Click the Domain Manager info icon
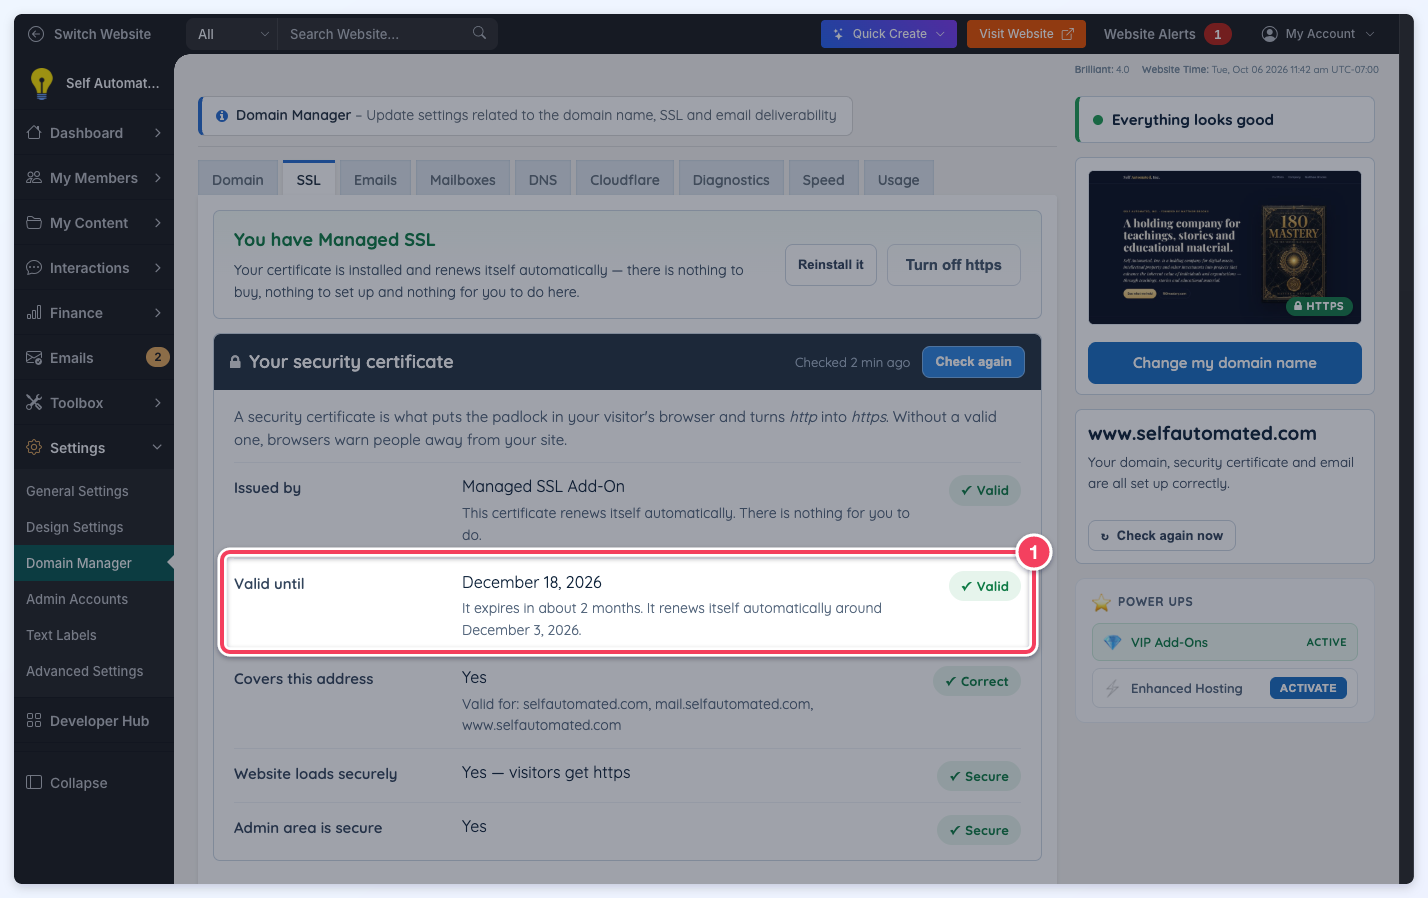Image resolution: width=1428 pixels, height=898 pixels. coord(222,116)
